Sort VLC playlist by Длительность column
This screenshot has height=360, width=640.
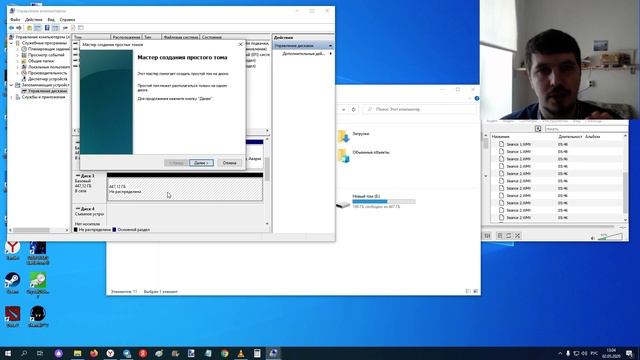(571, 137)
